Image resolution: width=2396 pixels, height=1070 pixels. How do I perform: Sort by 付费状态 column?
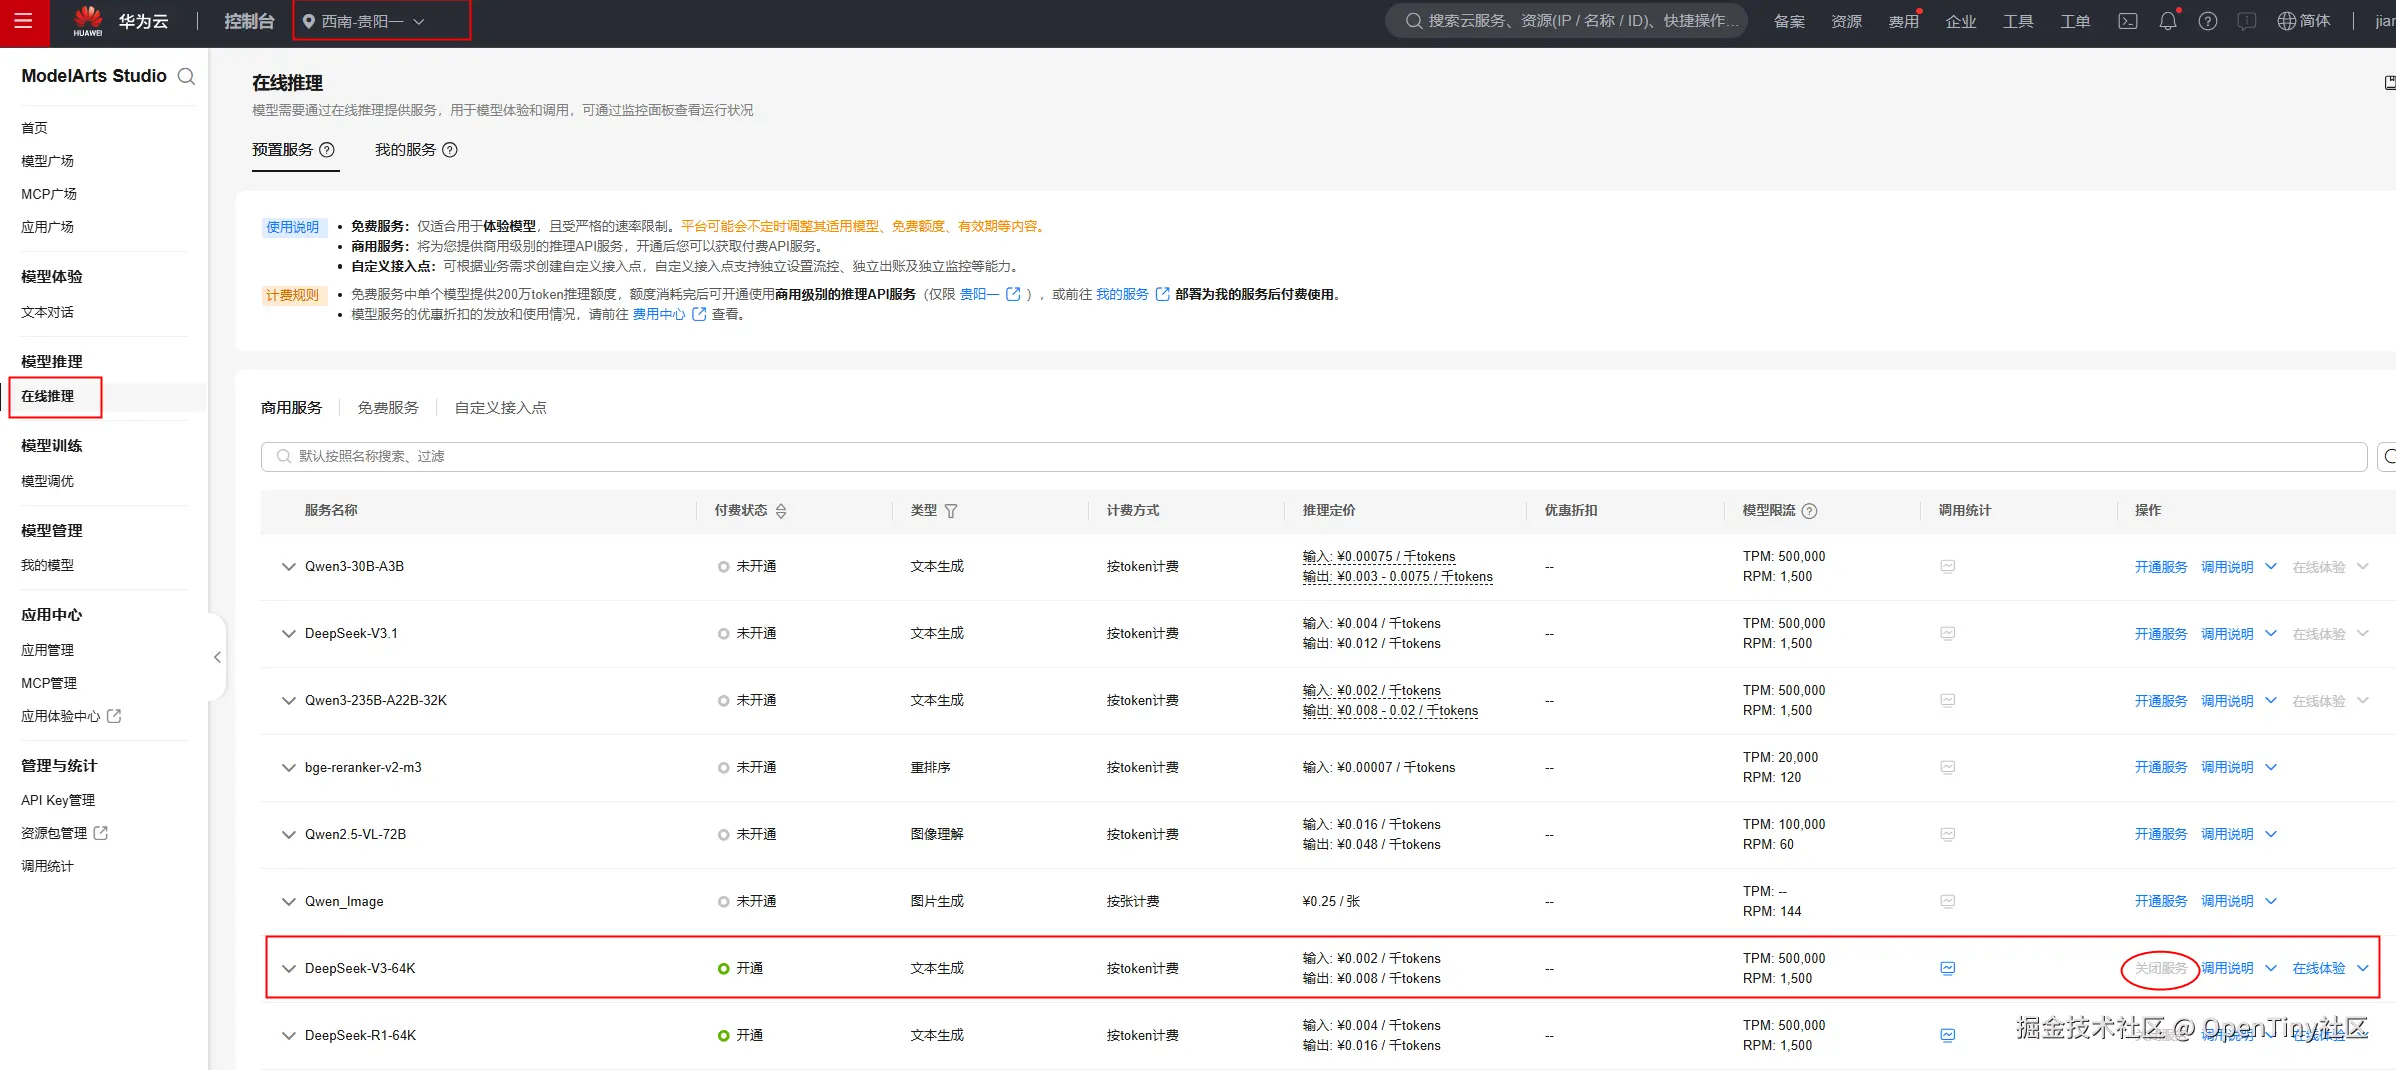(781, 511)
